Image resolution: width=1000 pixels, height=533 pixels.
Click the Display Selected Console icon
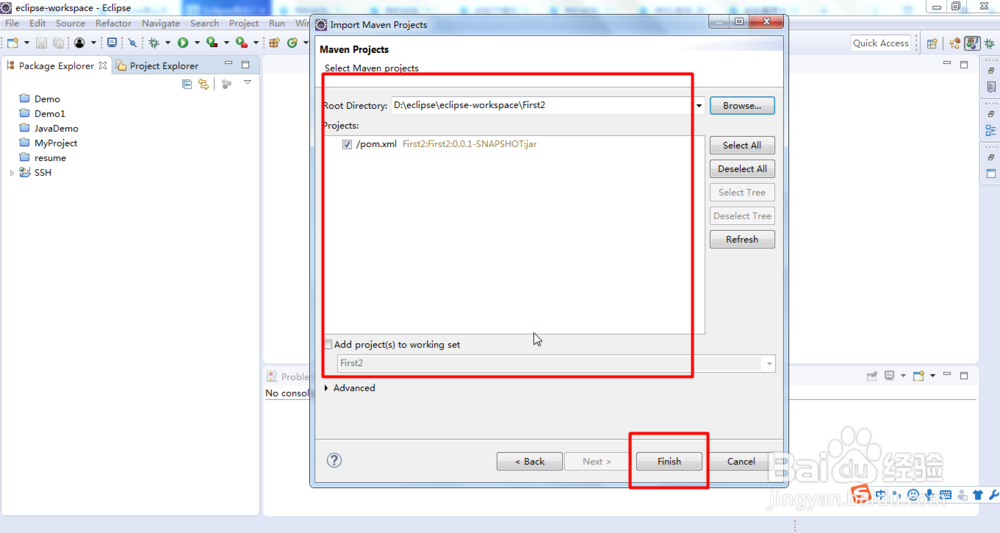pyautogui.click(x=890, y=376)
